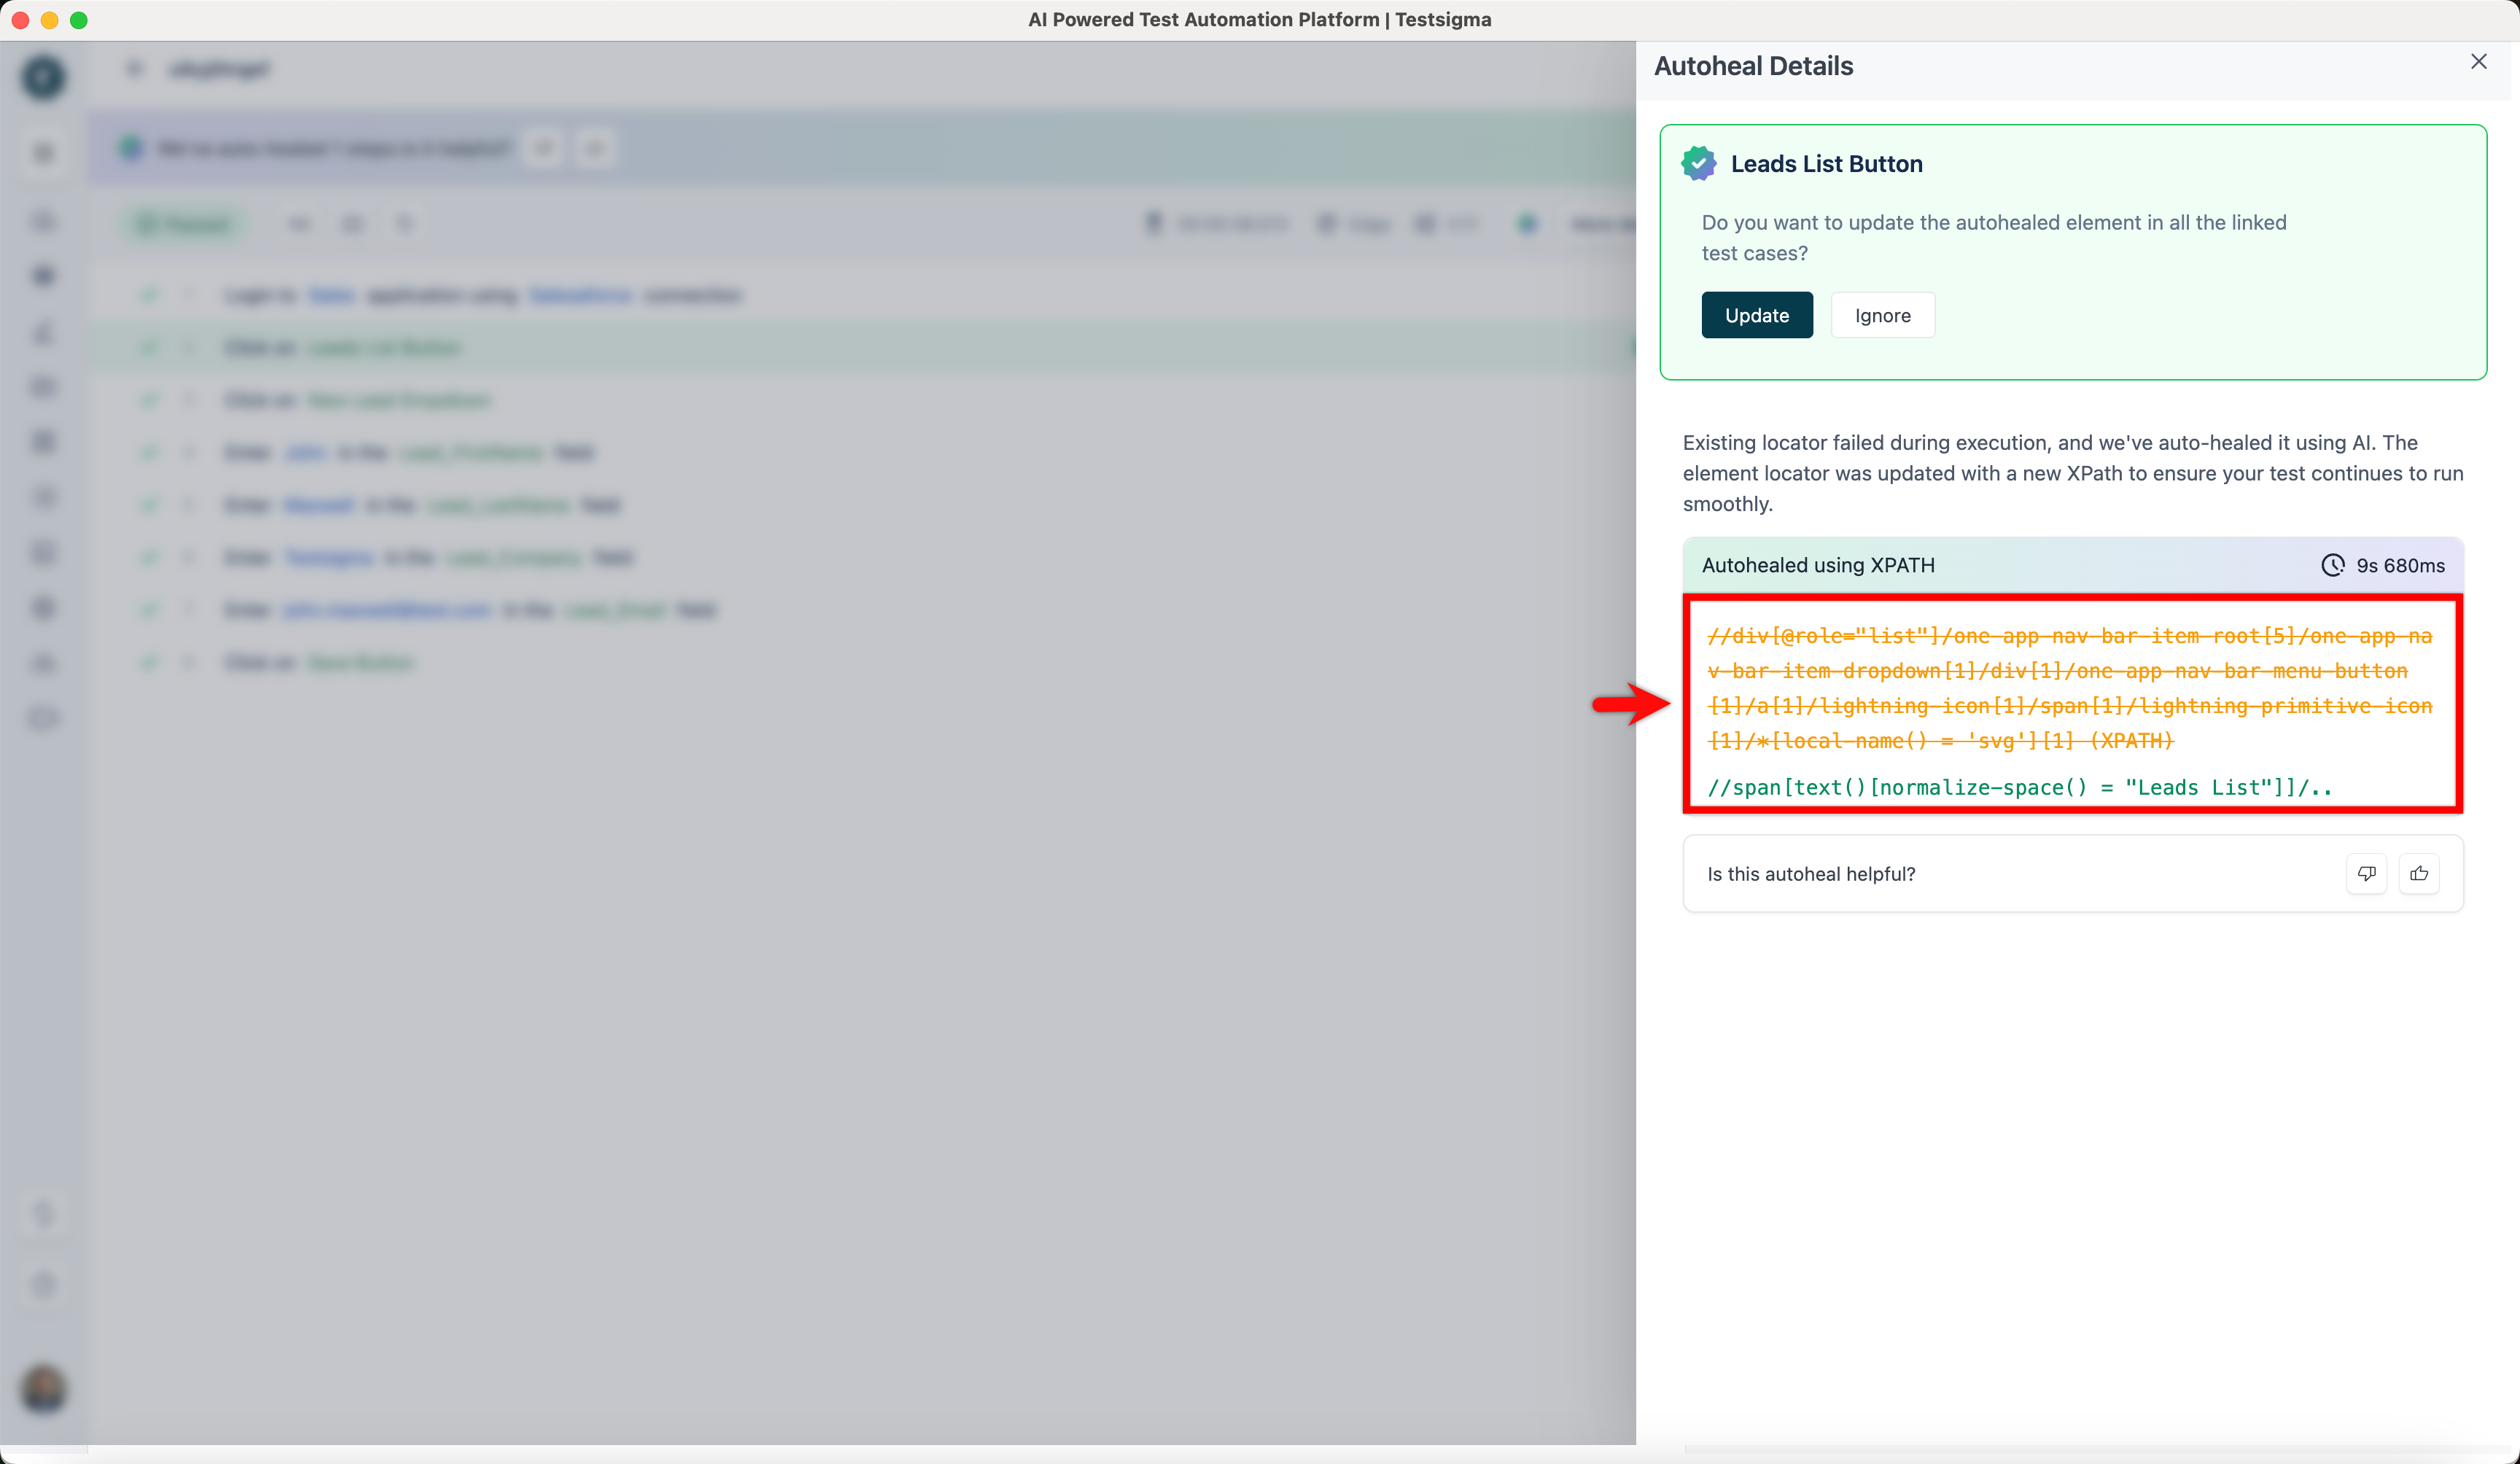Click the second navigation icon in left sidebar
The height and width of the screenshot is (1464, 2520).
pyautogui.click(x=43, y=221)
